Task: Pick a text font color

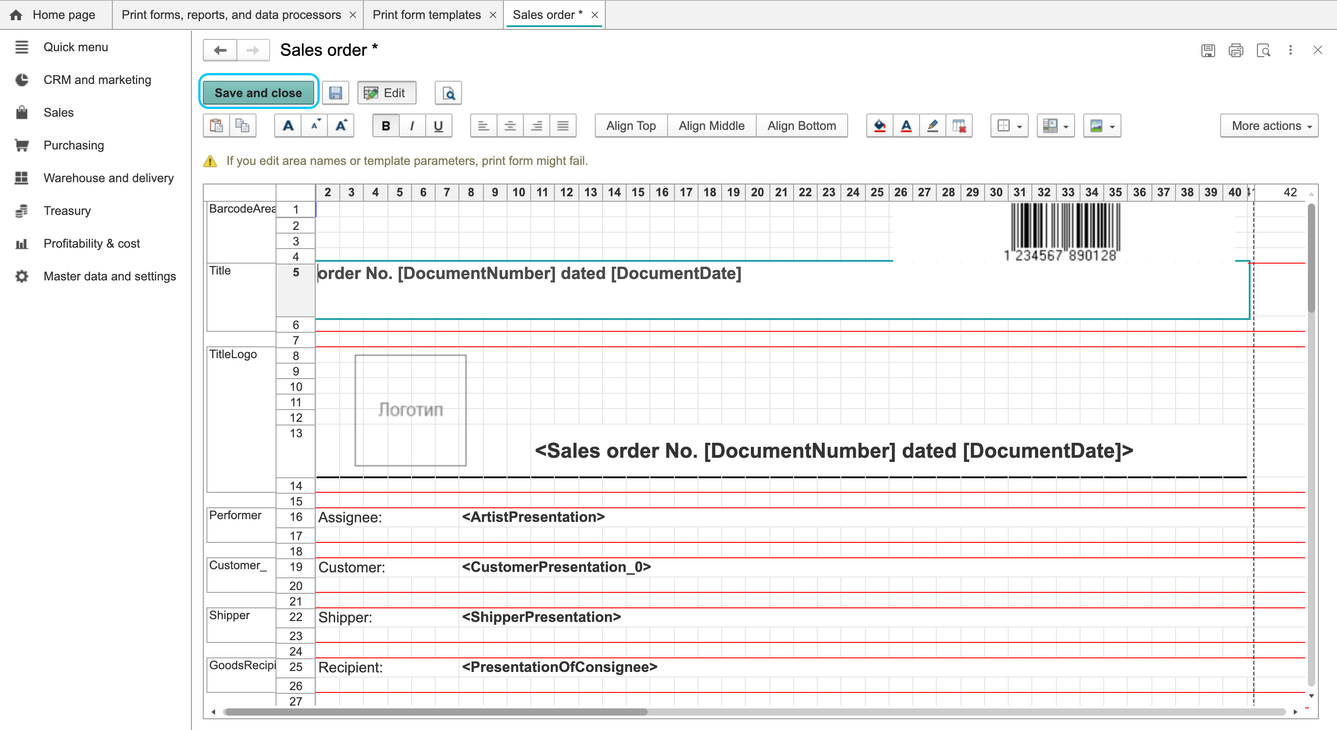Action: pos(906,126)
